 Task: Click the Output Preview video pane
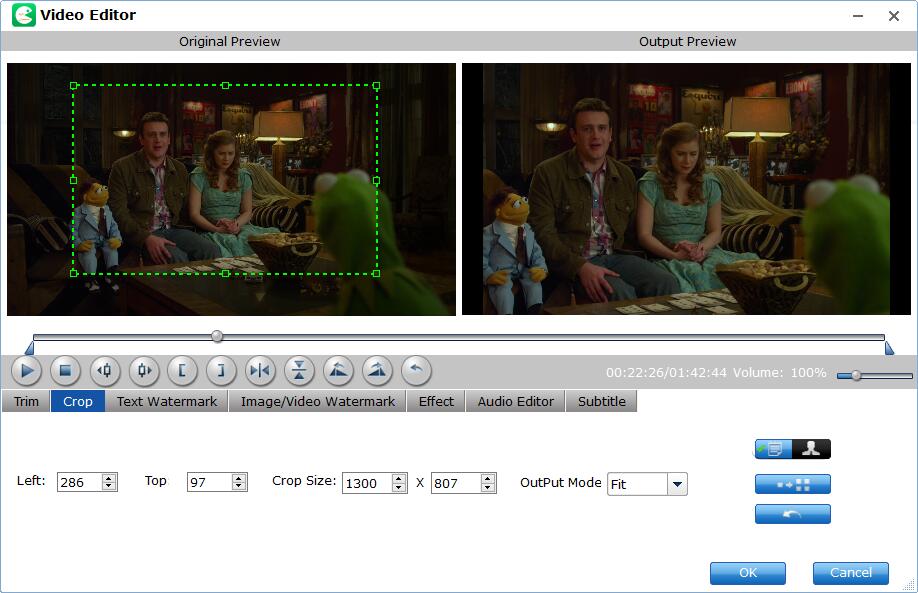686,189
